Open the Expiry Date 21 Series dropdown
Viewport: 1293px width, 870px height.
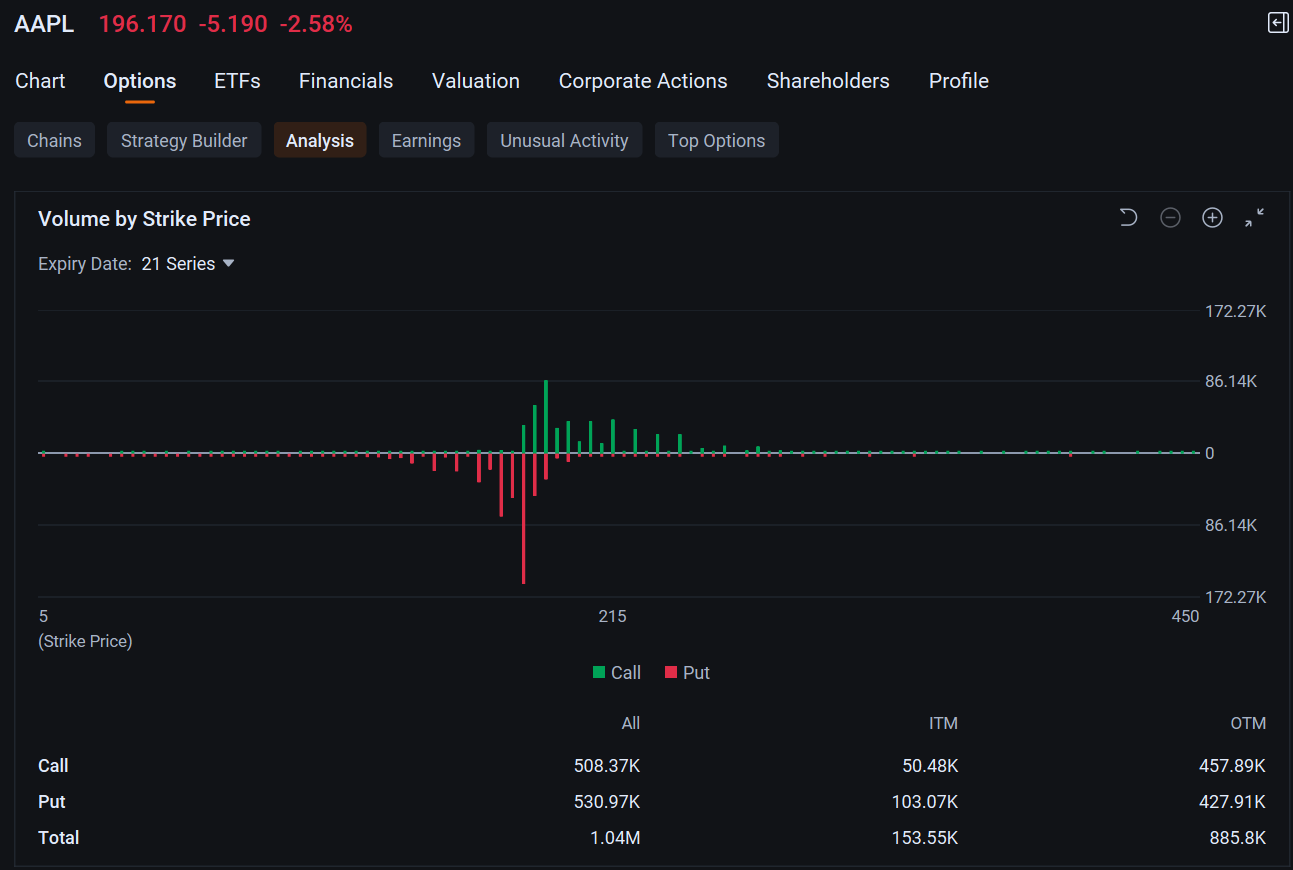[187, 264]
